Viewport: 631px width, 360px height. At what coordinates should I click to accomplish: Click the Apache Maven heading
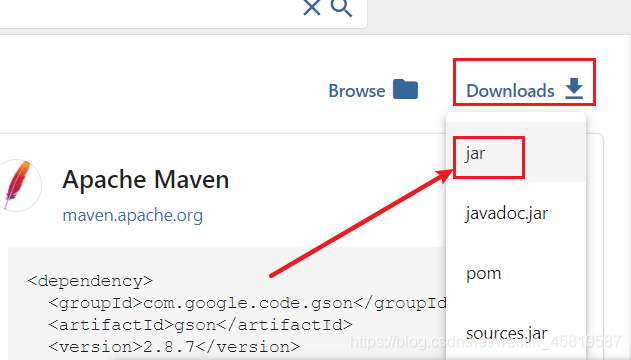pos(146,179)
